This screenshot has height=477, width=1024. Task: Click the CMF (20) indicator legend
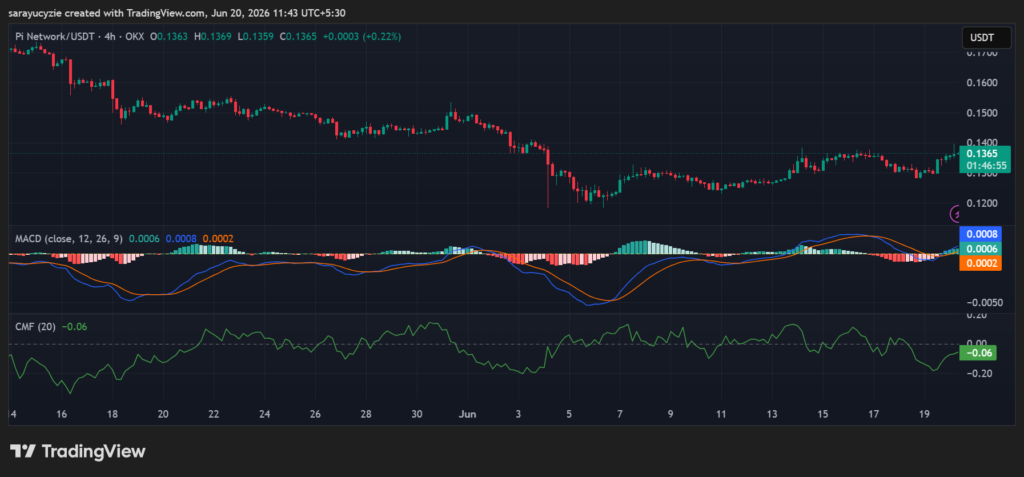tap(36, 327)
